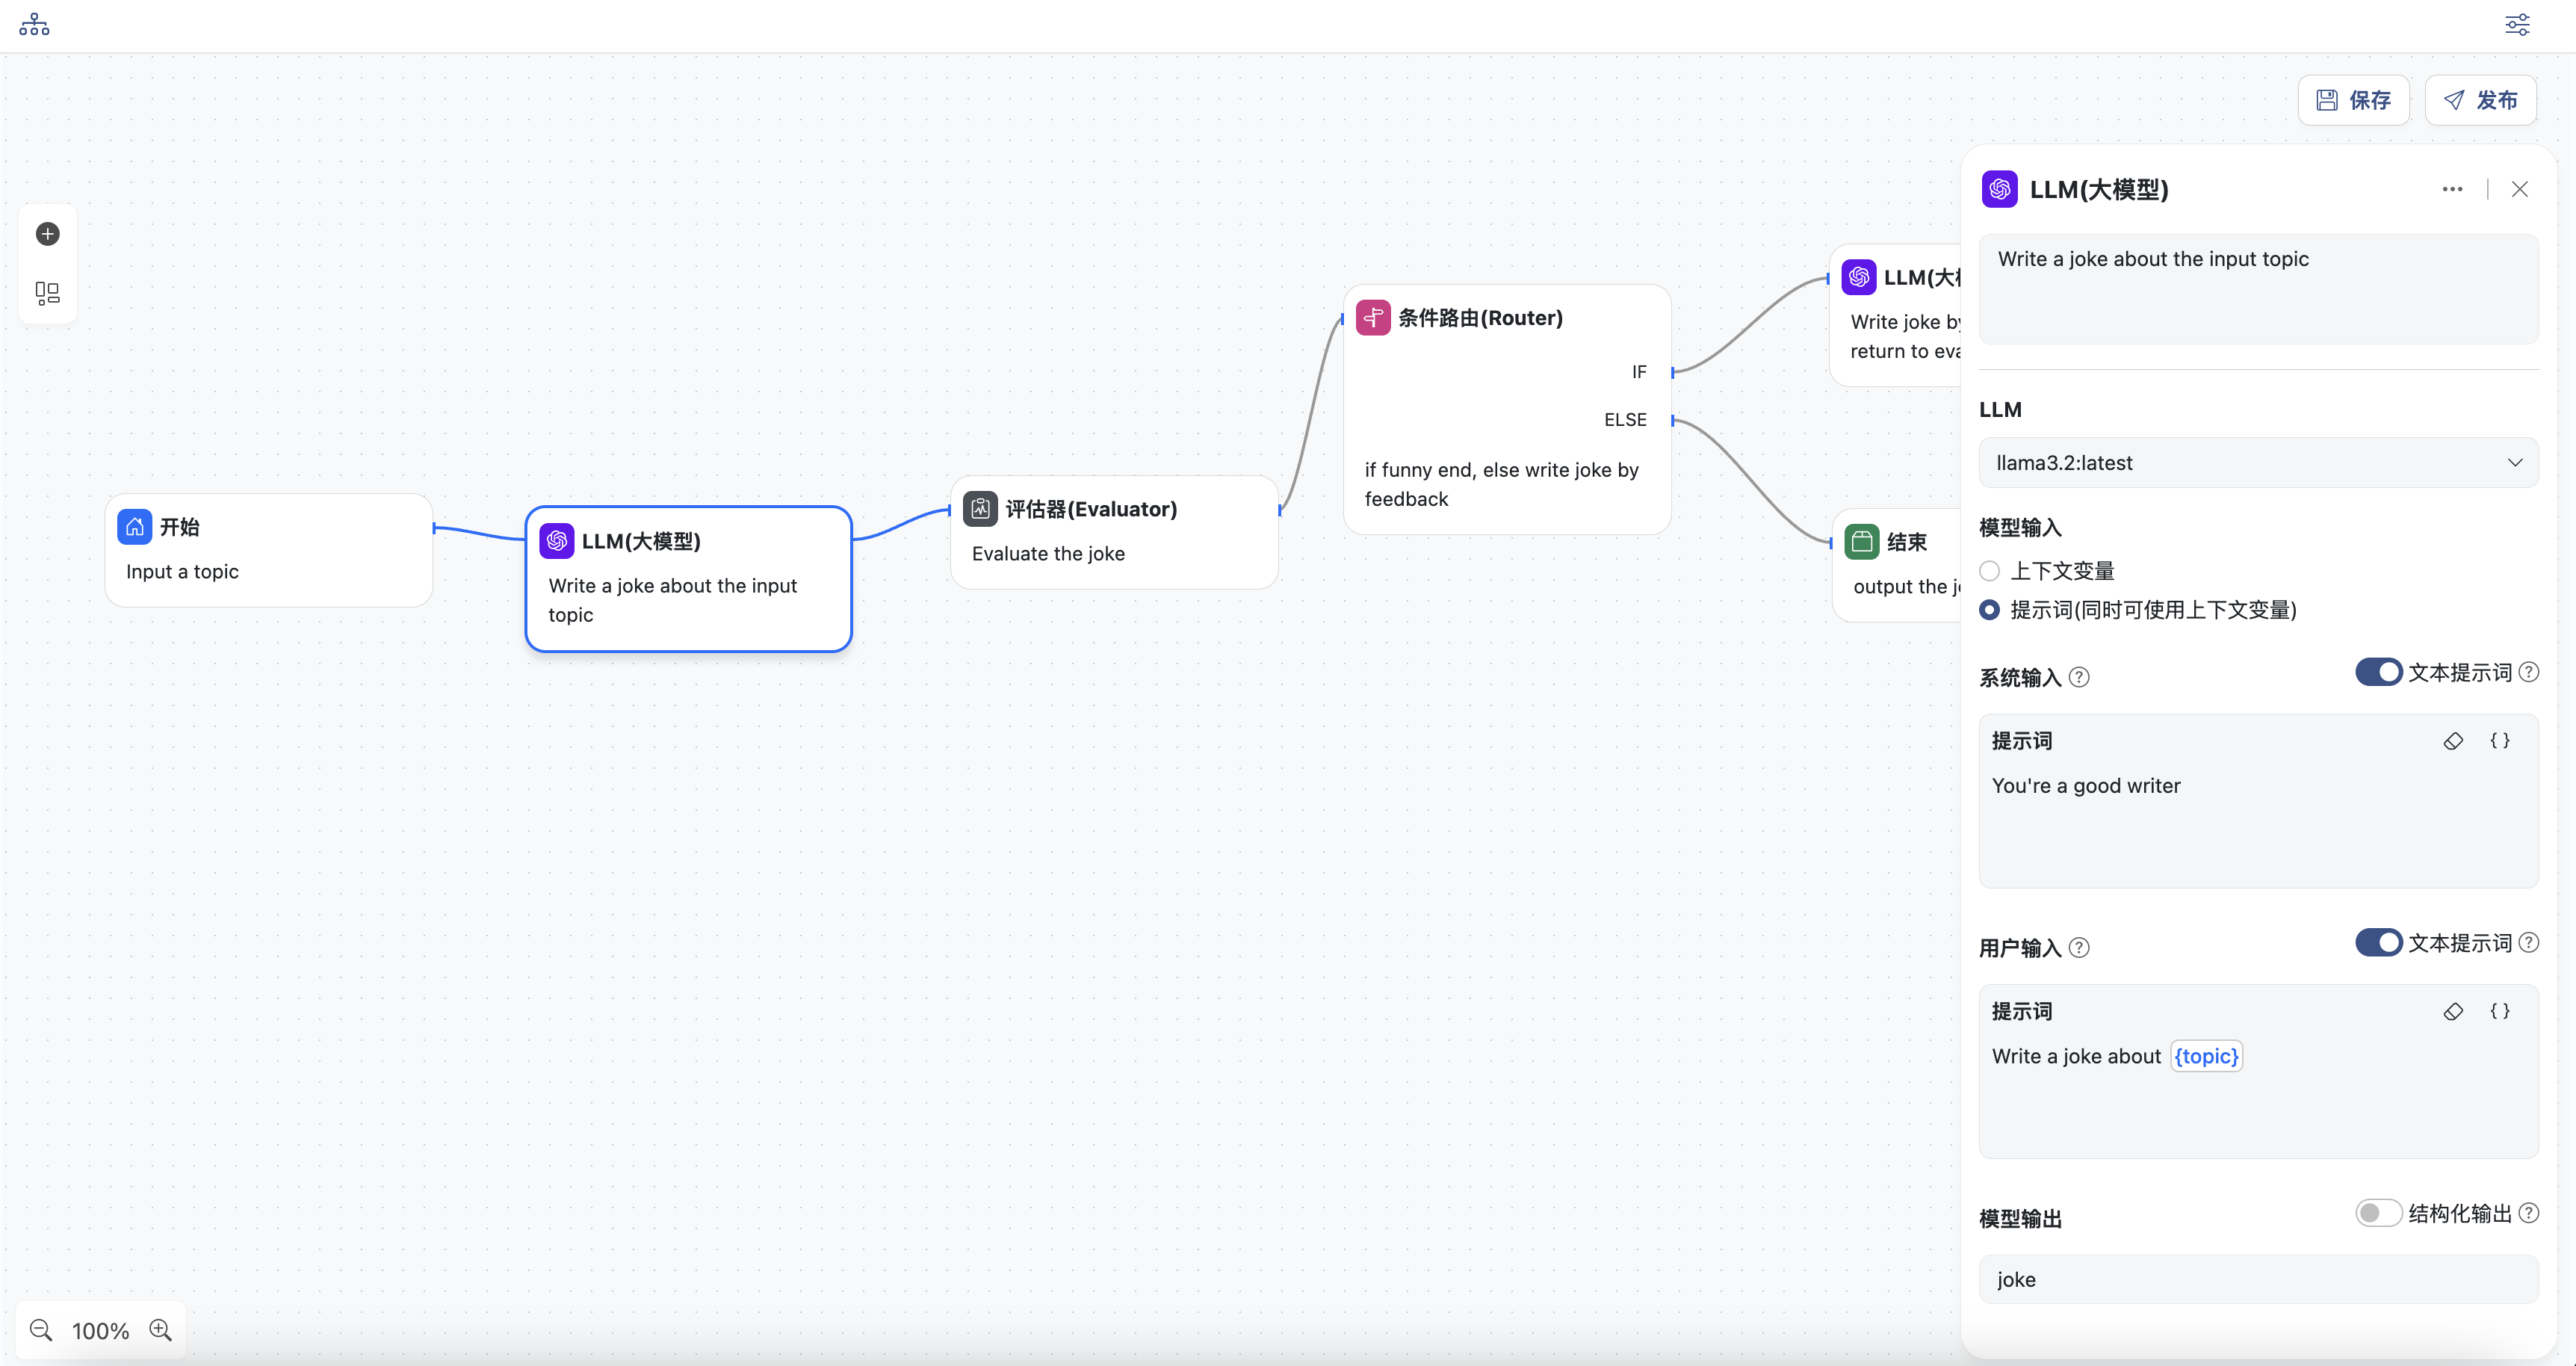Clear system prompt with eraser icon
The width and height of the screenshot is (2576, 1366).
tap(2452, 741)
